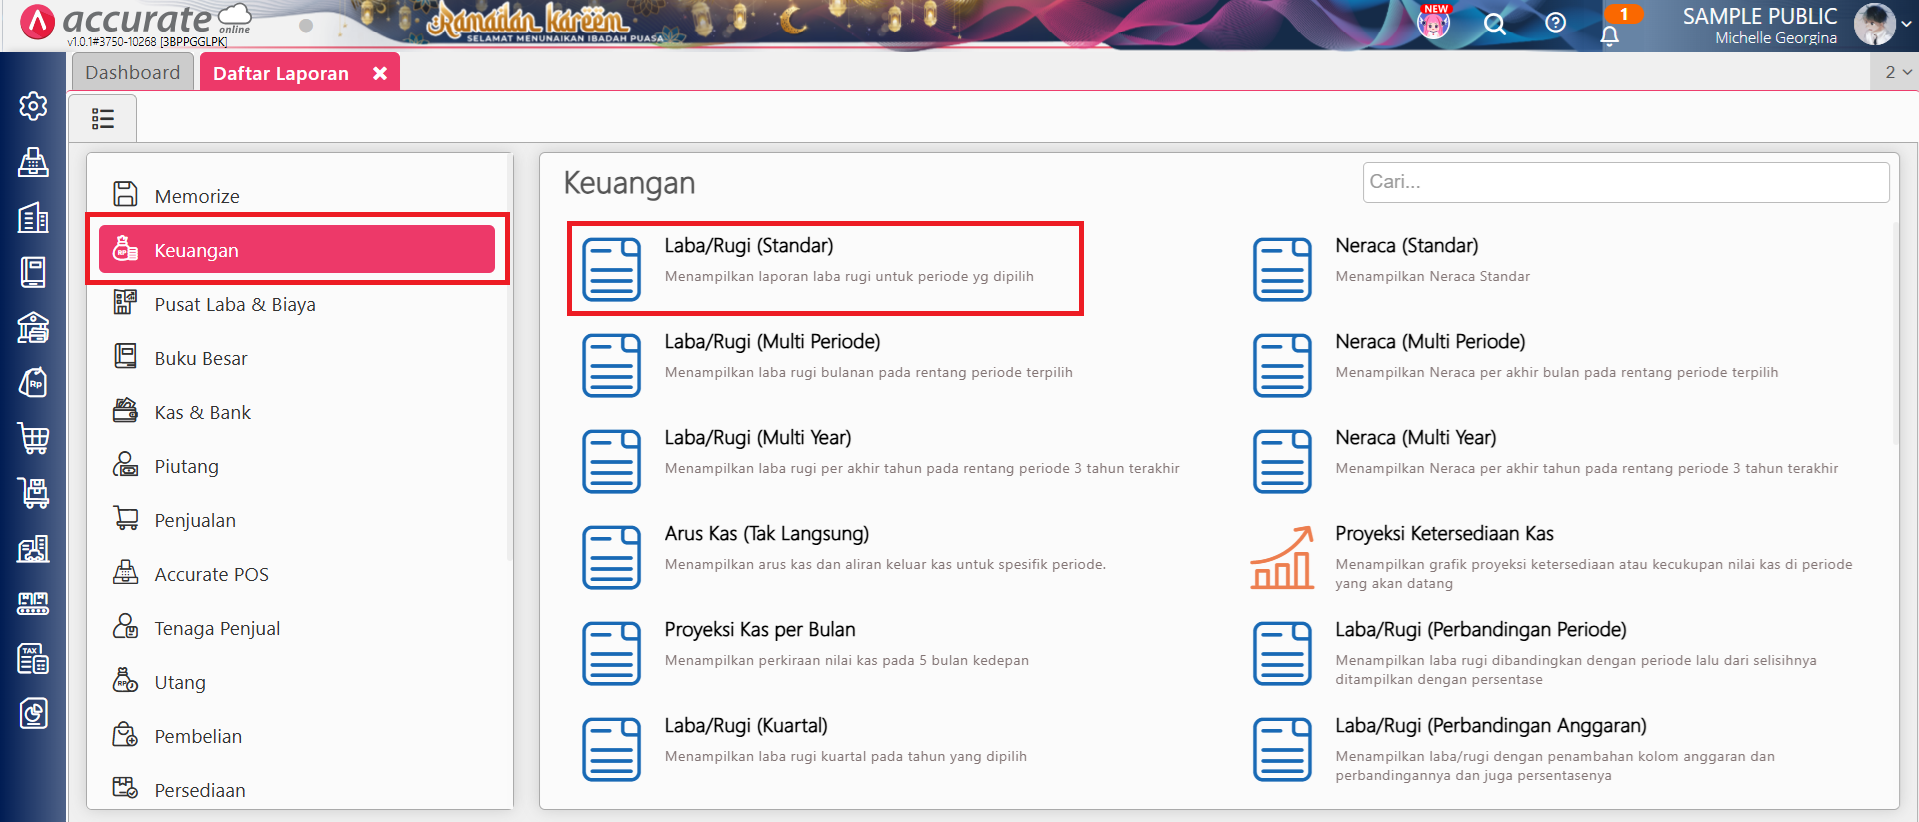
Task: Click the Cari search input field
Action: click(x=1625, y=182)
